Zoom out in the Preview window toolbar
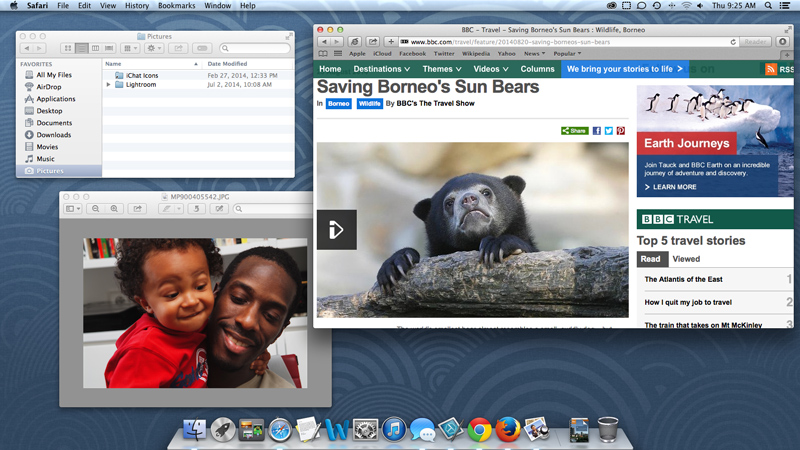Viewport: 800px width, 450px height. (95, 209)
